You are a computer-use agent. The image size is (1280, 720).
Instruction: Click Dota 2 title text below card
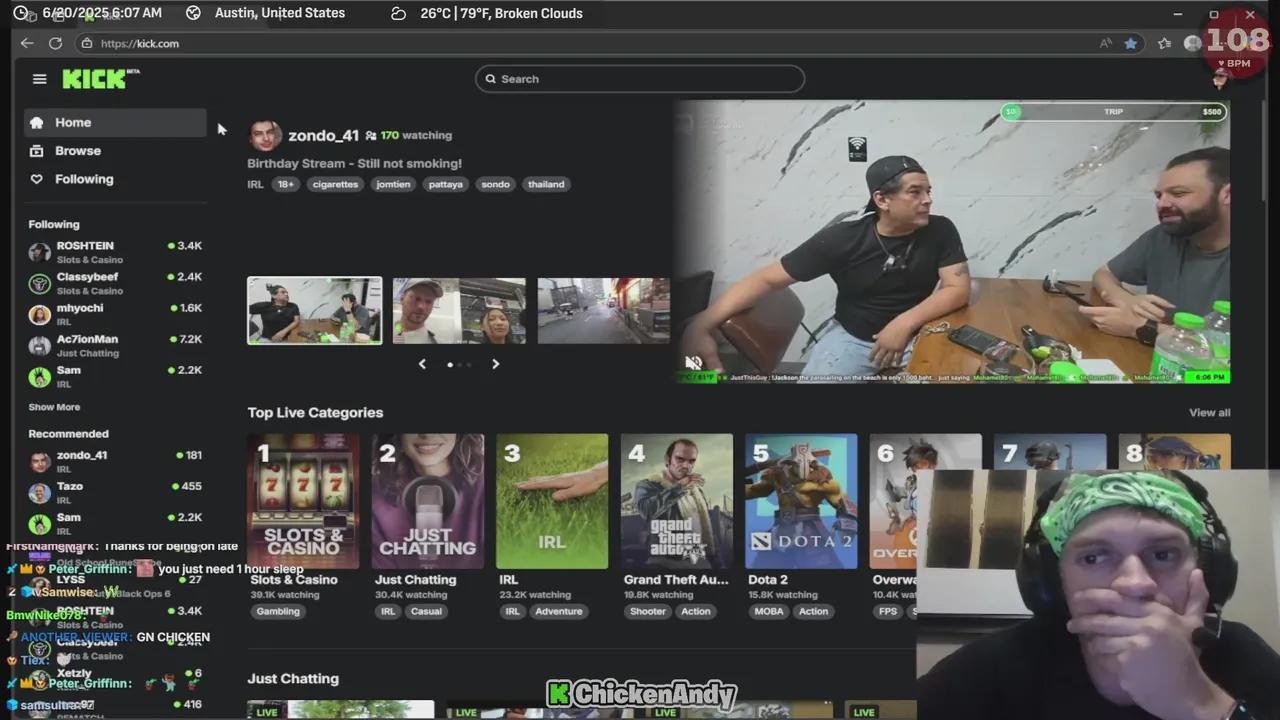coord(769,580)
